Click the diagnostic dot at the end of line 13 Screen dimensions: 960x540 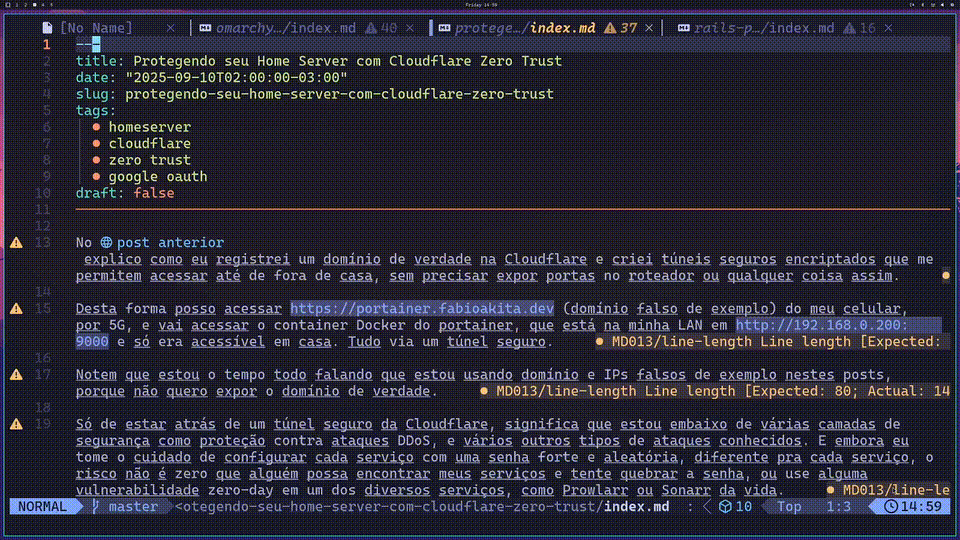(946, 276)
